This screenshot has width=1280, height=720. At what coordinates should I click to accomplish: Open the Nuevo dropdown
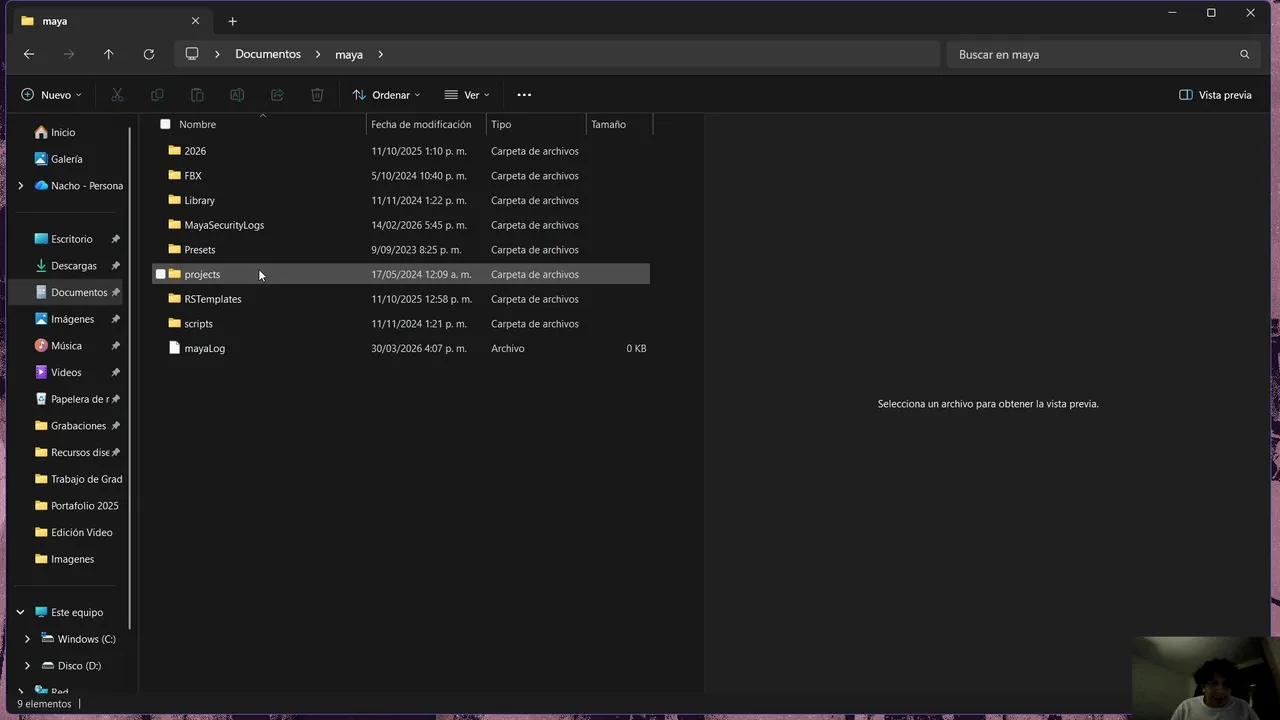51,95
